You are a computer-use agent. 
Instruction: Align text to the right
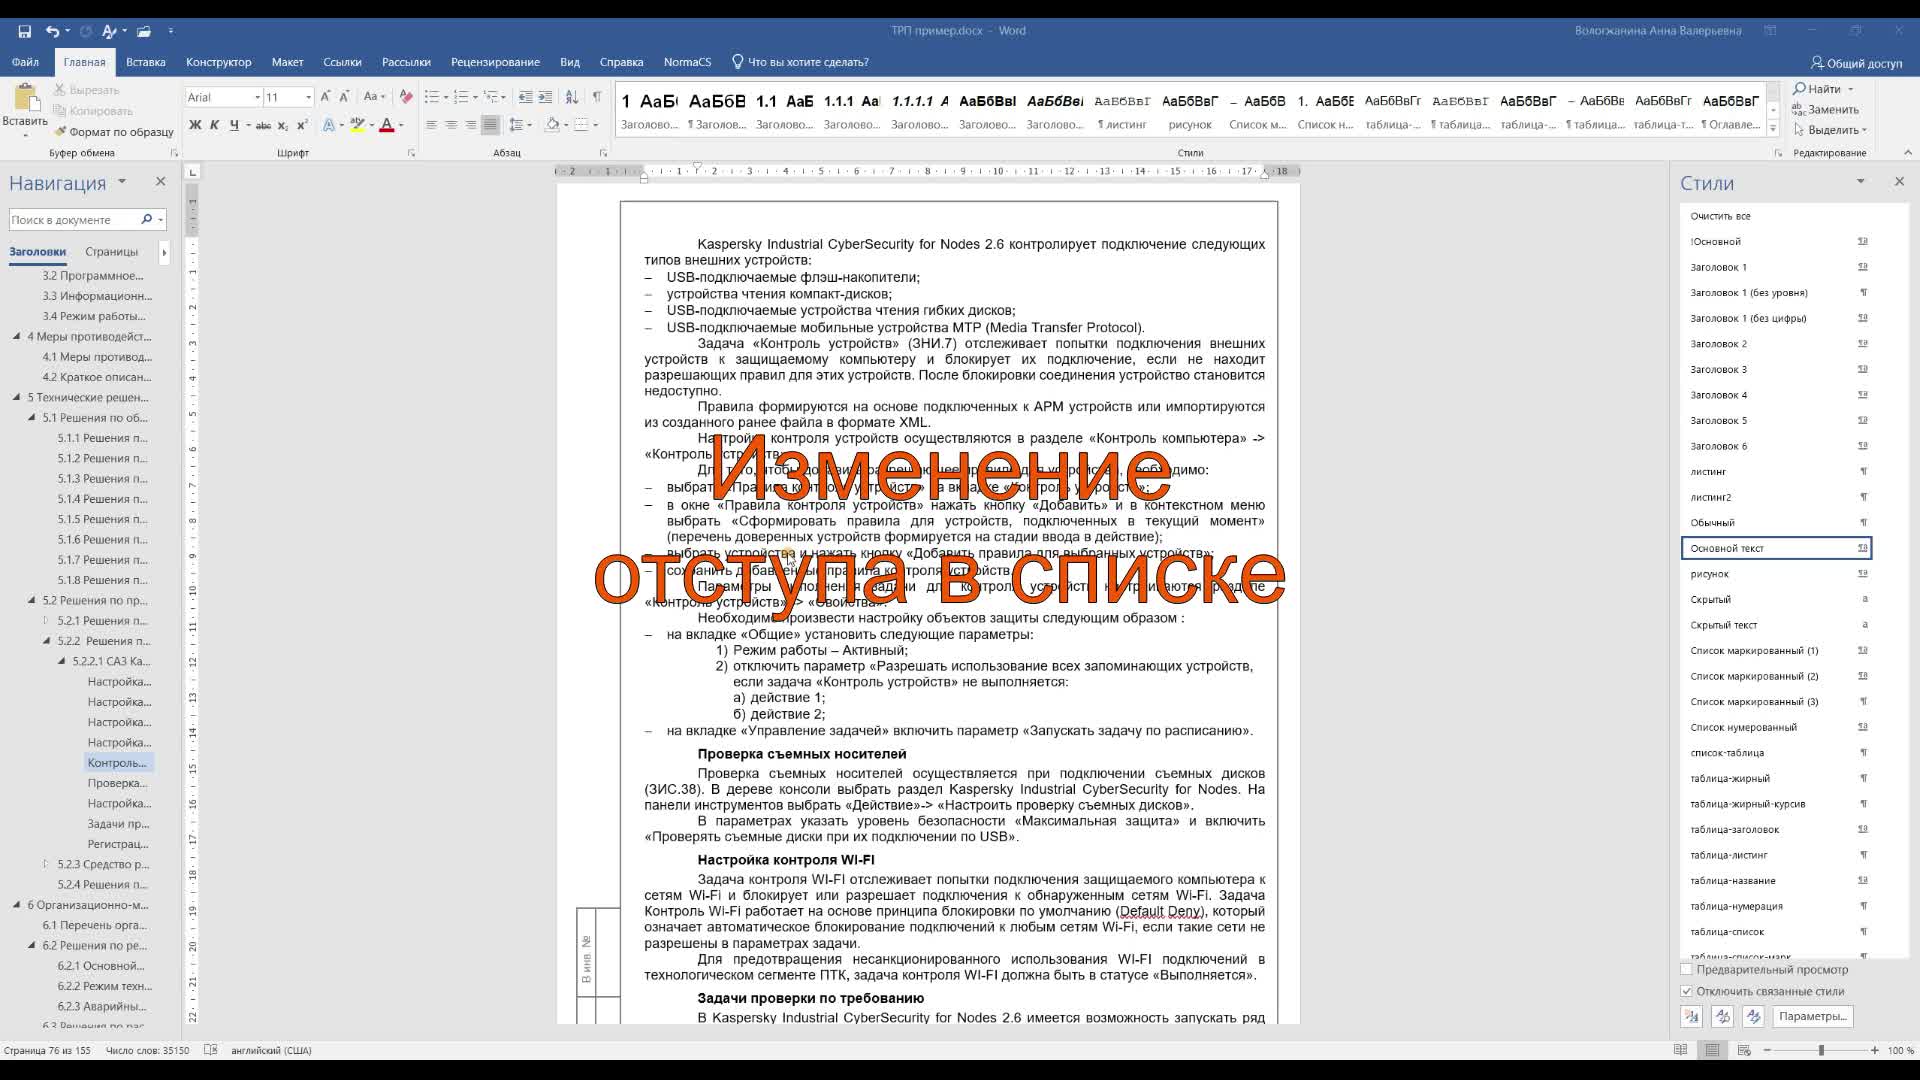(x=470, y=125)
